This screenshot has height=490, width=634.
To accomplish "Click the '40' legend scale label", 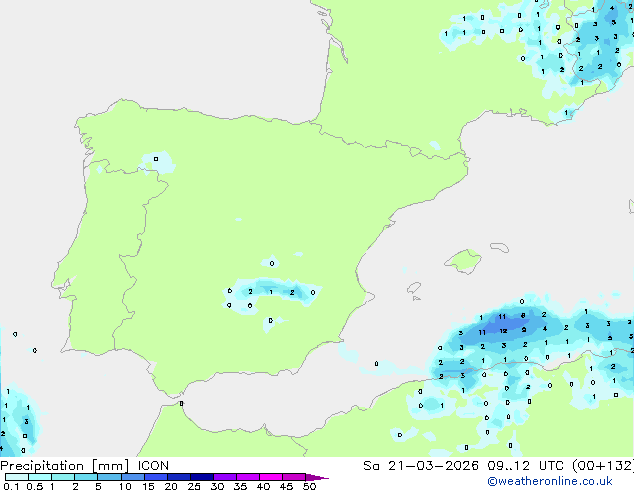I will point(263,486).
